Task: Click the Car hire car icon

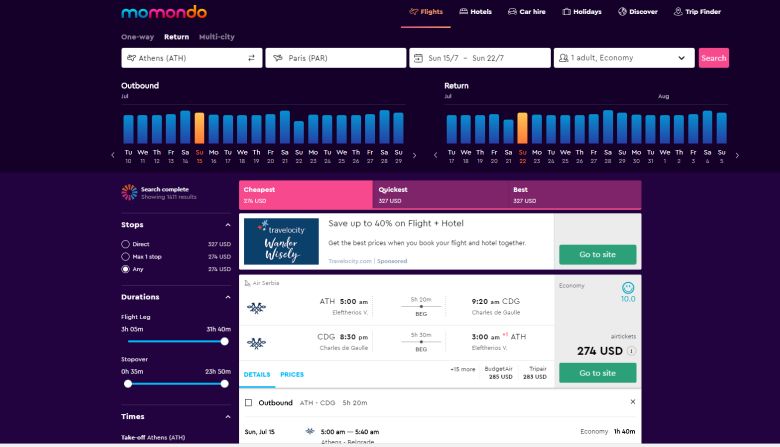Action: [x=512, y=11]
